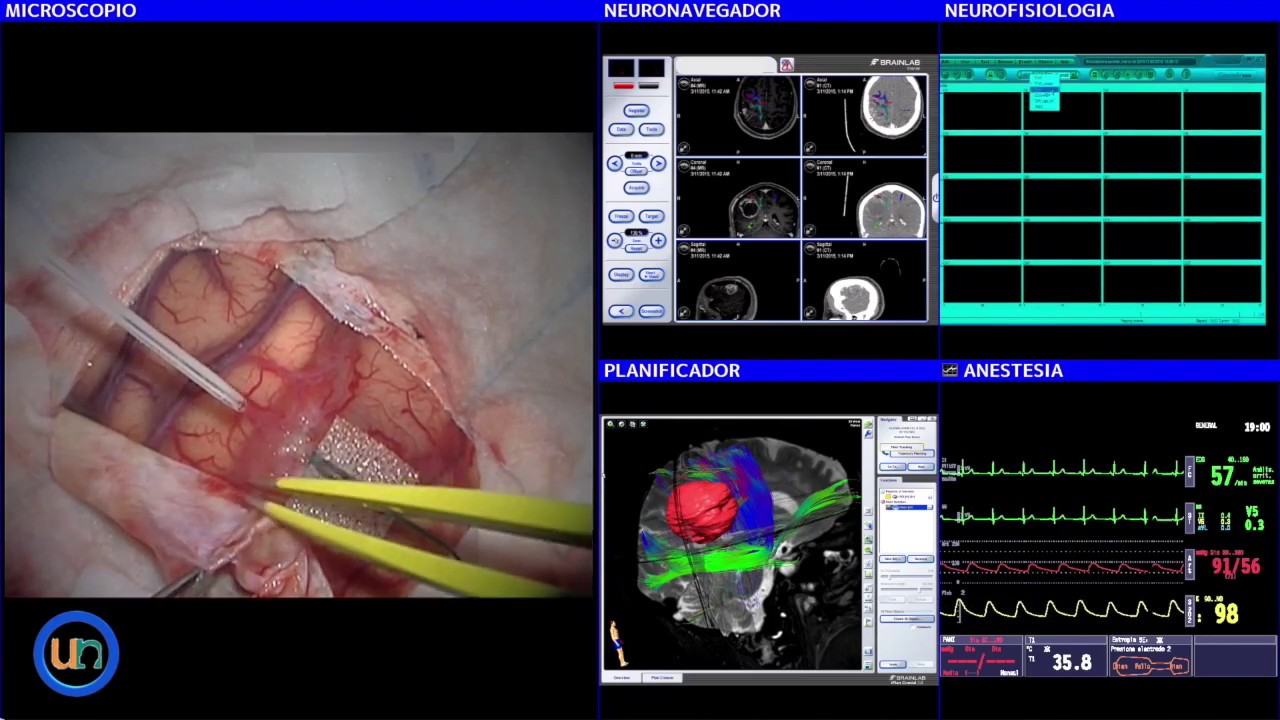The height and width of the screenshot is (720, 1280).
Task: Click the Freeze button
Action: (x=621, y=216)
